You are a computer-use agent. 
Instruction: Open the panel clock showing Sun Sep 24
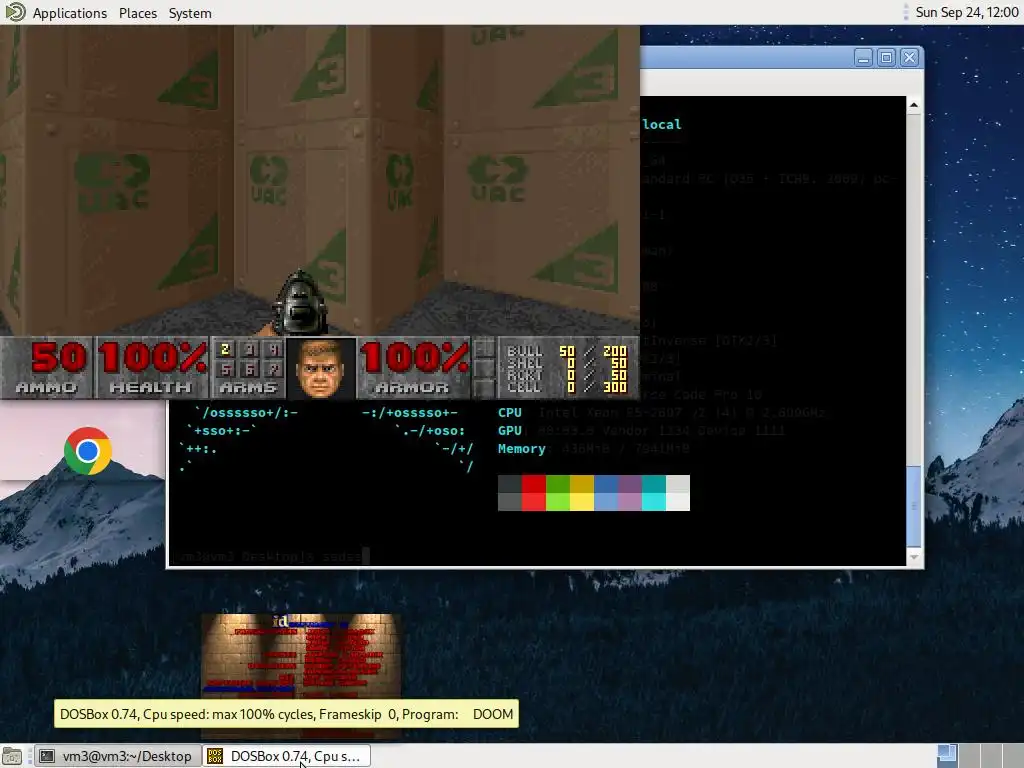coord(967,12)
